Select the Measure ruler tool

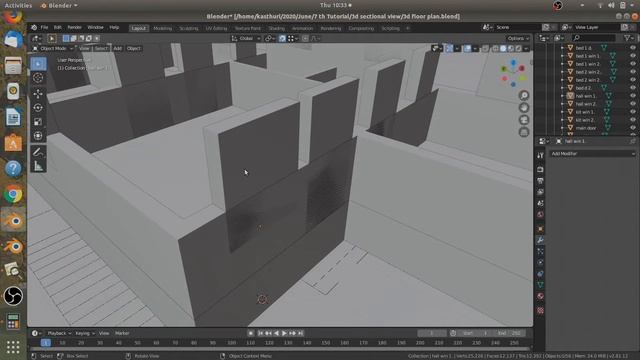coord(38,166)
